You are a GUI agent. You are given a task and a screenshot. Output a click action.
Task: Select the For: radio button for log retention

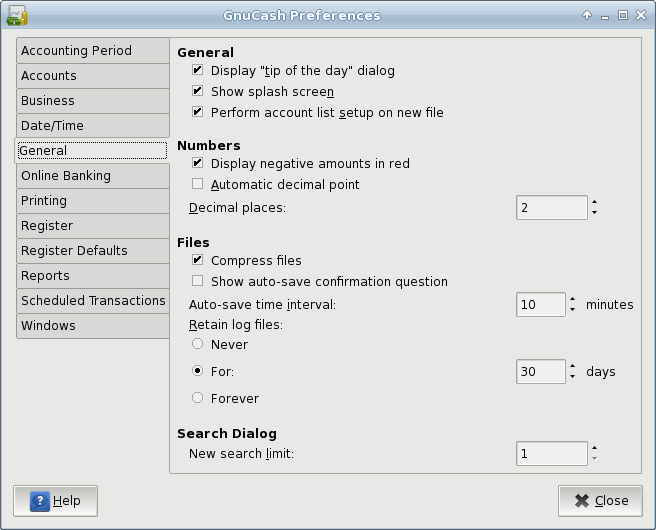click(x=197, y=371)
